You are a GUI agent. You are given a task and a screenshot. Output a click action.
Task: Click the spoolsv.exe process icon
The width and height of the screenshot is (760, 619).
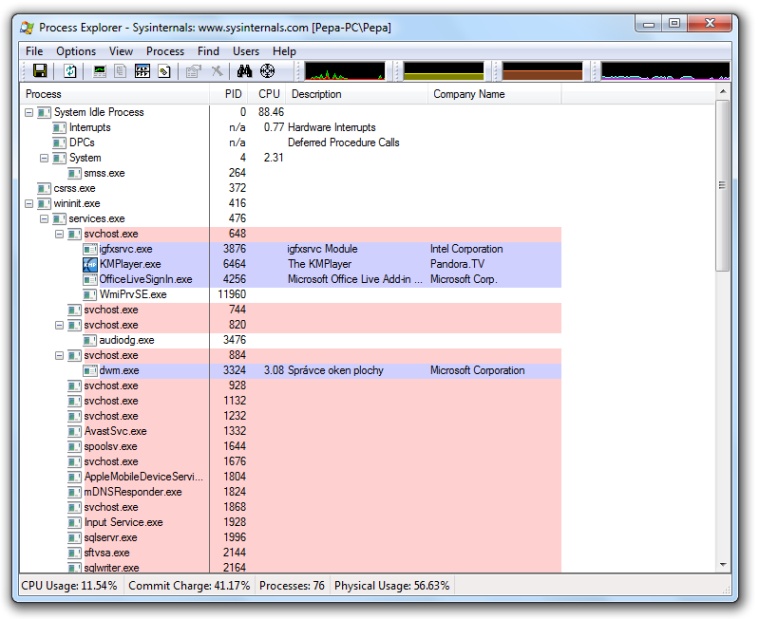coord(75,446)
